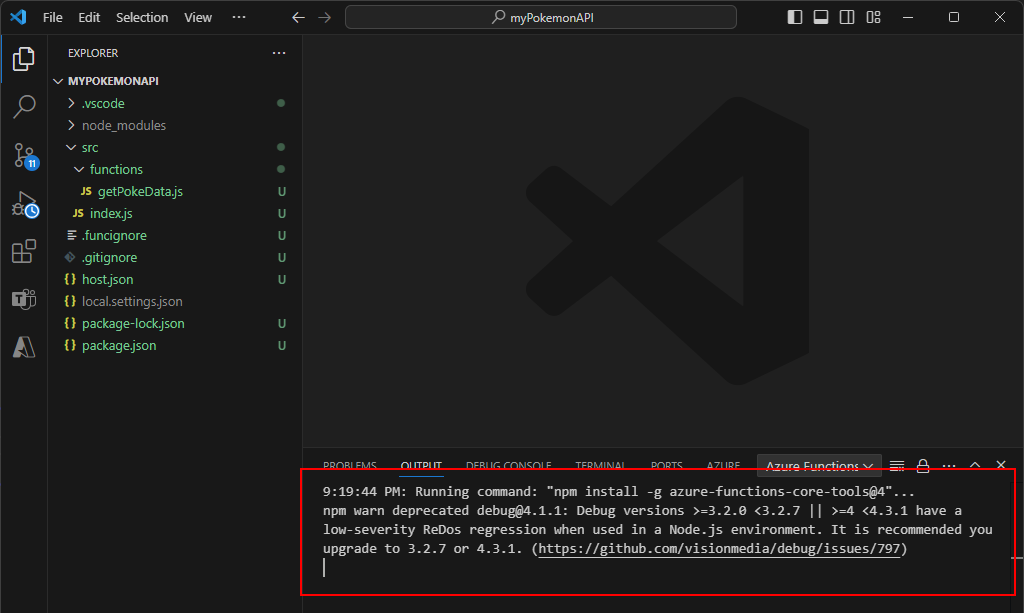This screenshot has width=1024, height=613.
Task: Open the Edit menu
Action: pos(89,18)
